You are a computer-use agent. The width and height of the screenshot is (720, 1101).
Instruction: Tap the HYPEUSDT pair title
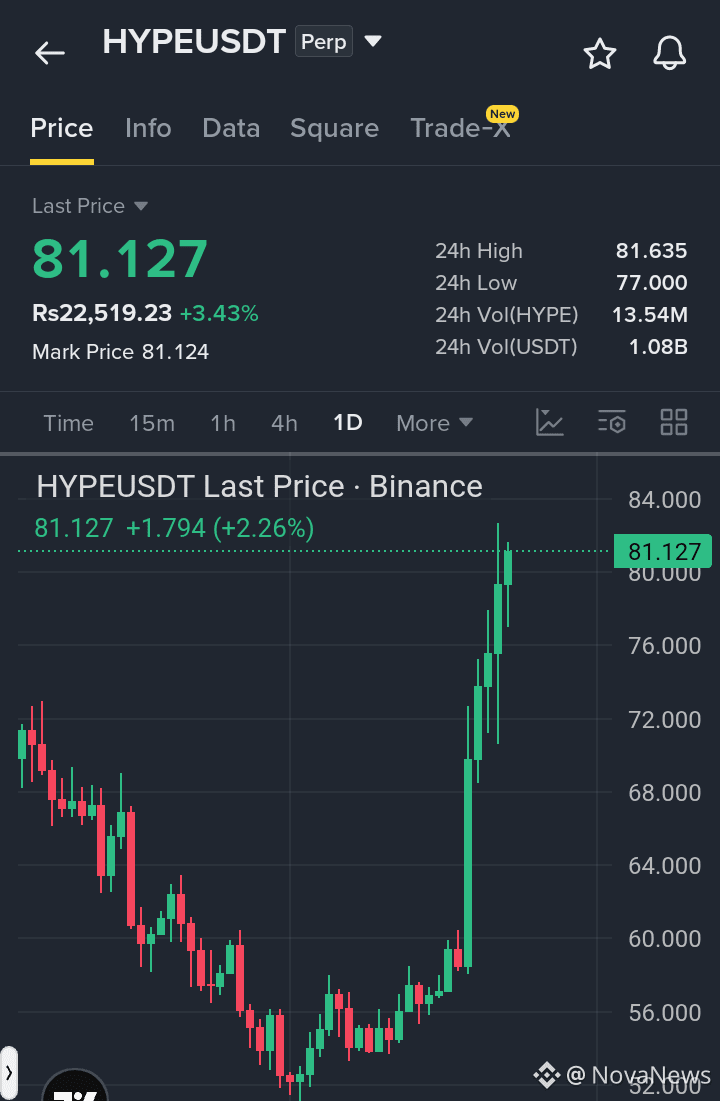click(195, 42)
